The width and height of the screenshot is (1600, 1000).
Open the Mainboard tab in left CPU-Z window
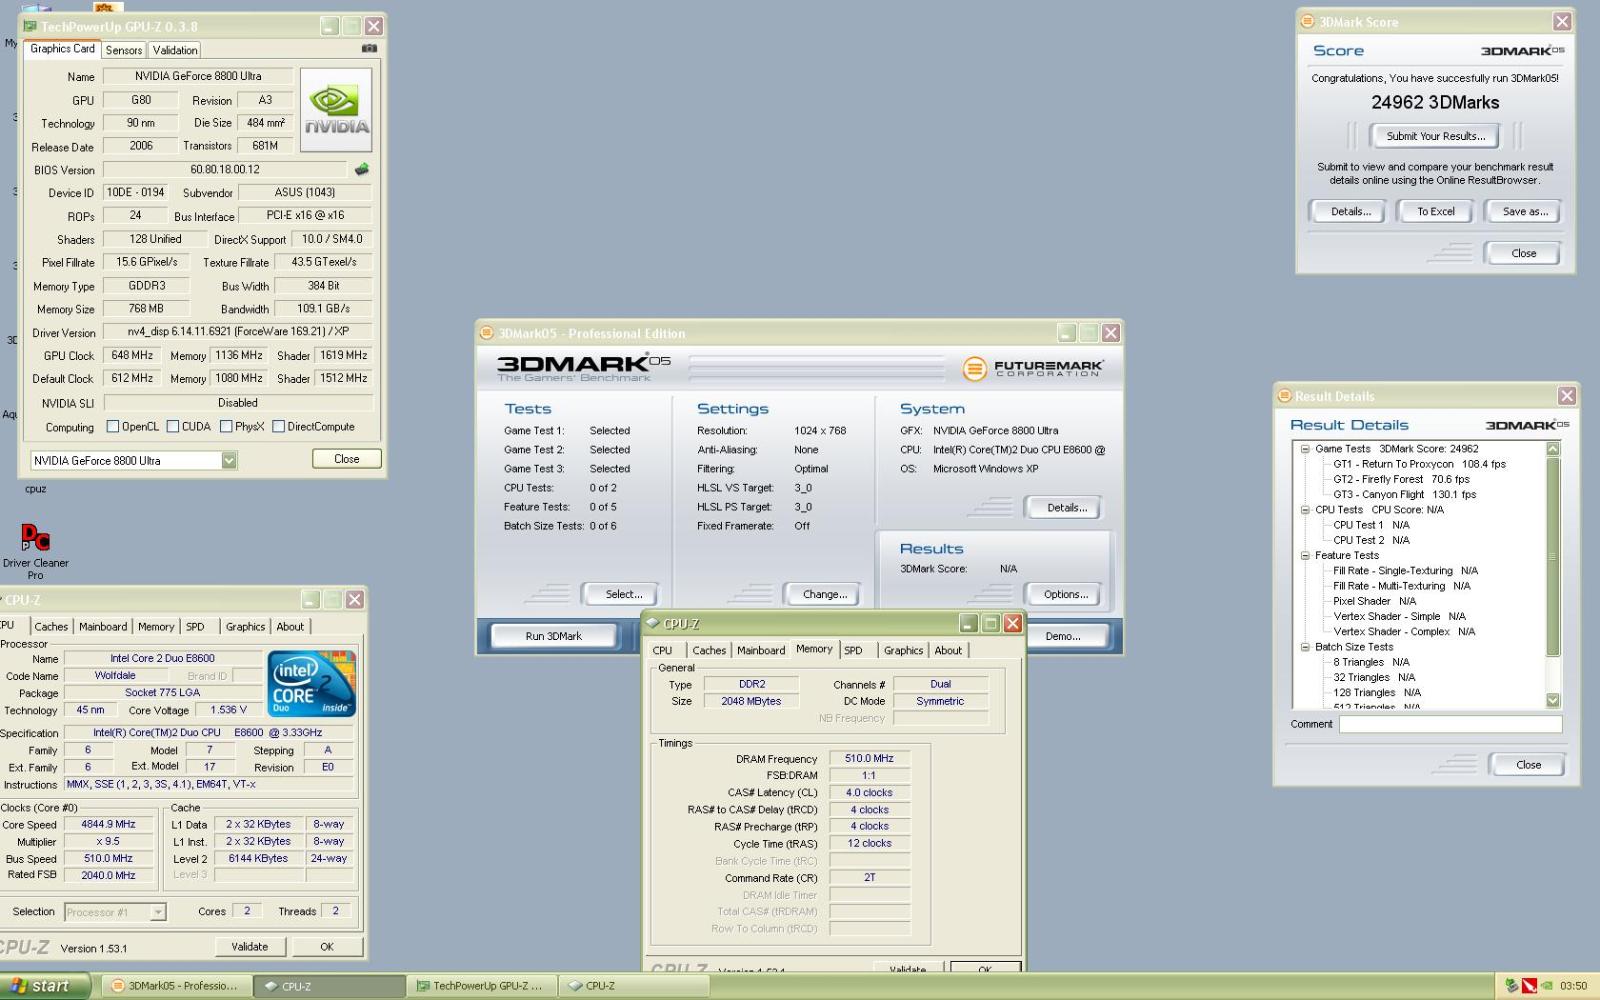tap(103, 627)
